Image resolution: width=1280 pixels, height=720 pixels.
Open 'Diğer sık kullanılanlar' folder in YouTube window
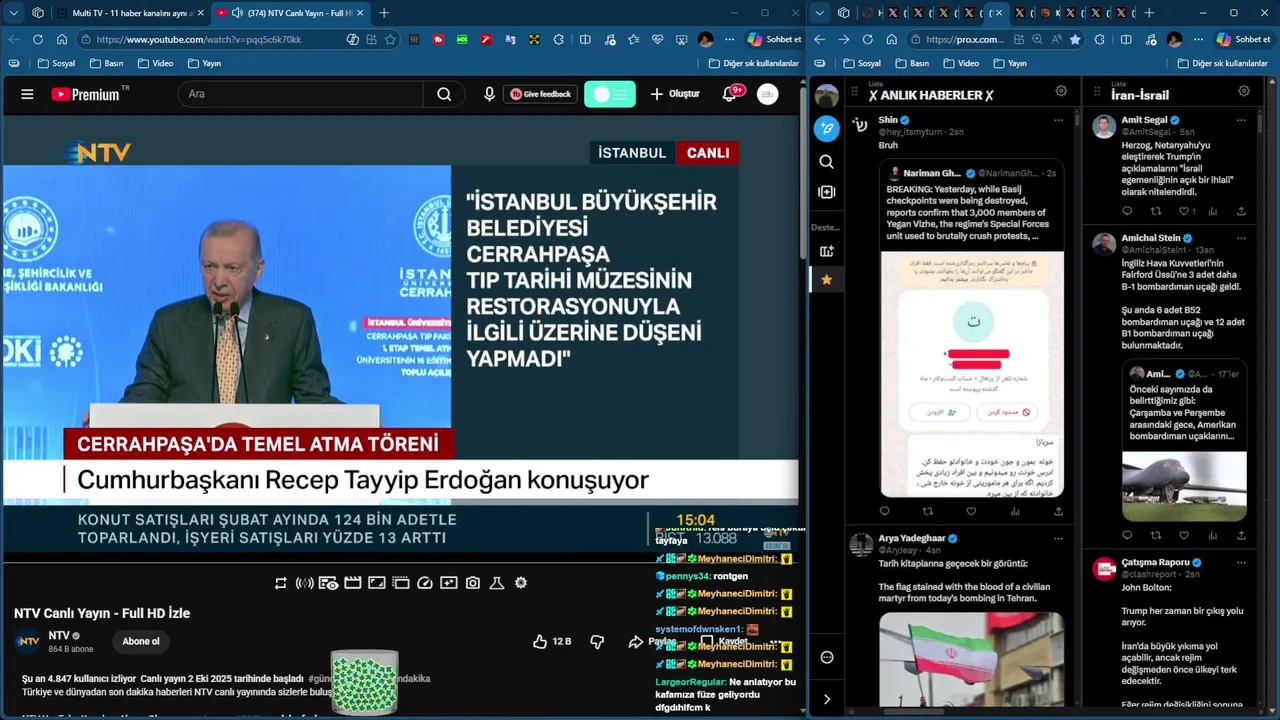pos(753,63)
